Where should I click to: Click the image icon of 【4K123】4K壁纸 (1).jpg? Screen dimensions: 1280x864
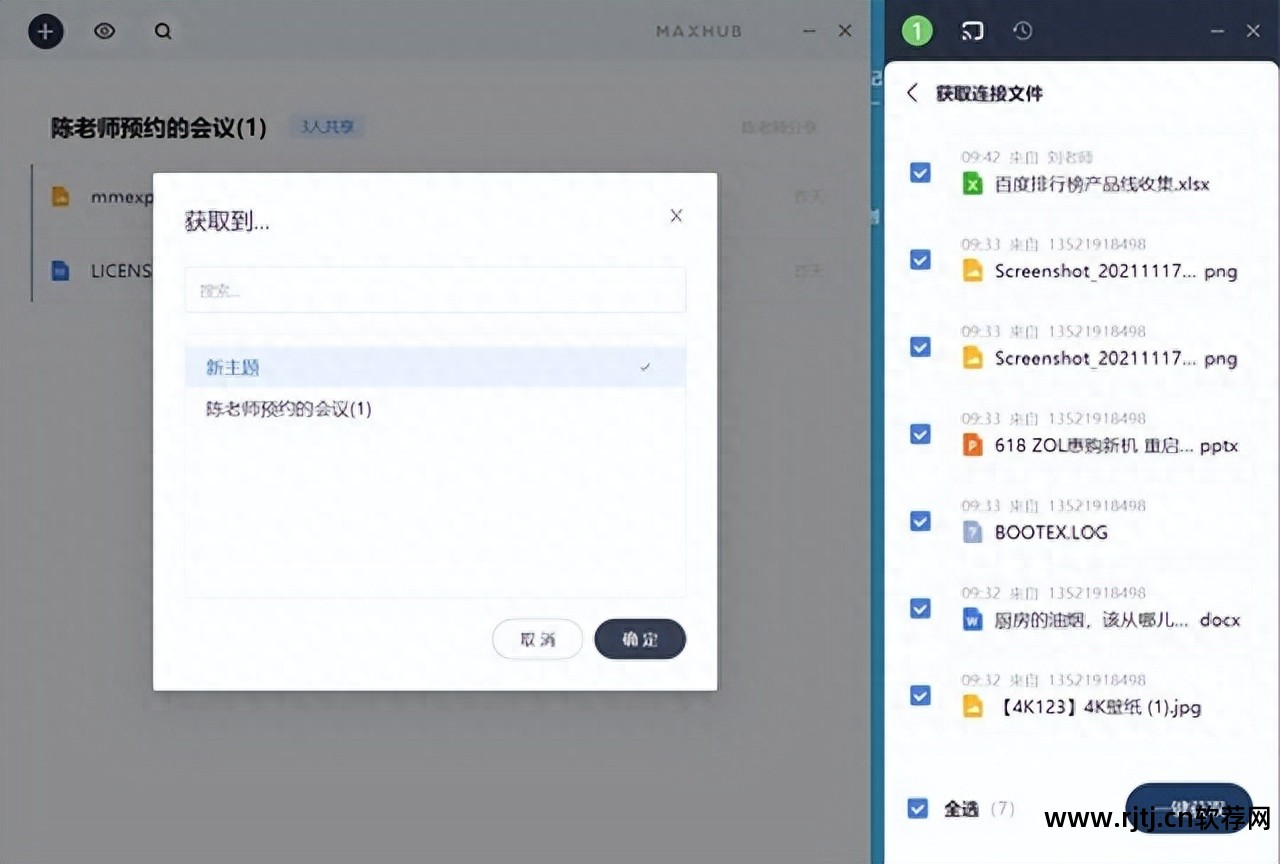[x=973, y=706]
